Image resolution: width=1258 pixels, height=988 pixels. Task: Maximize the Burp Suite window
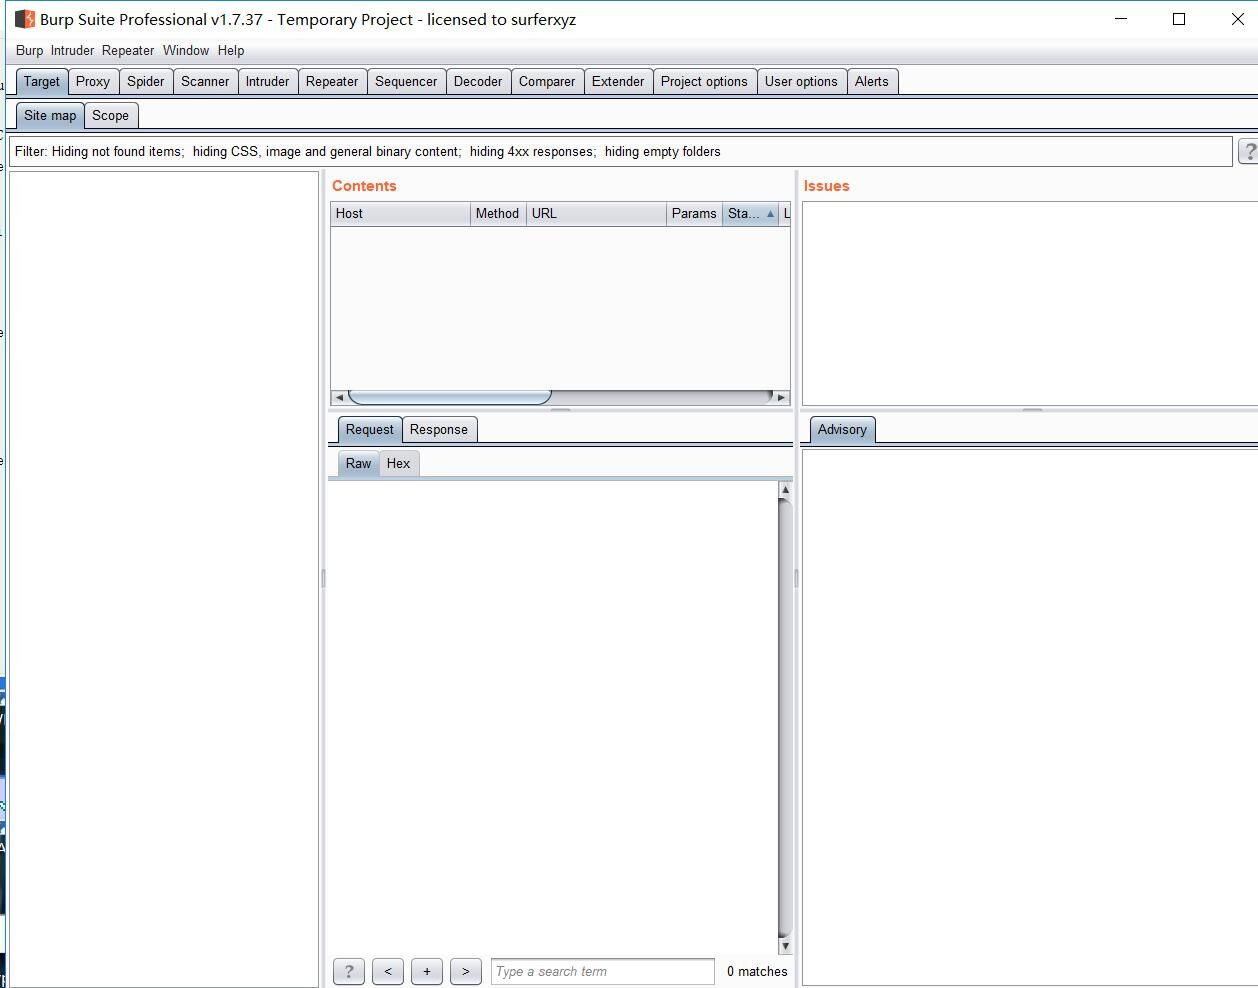click(x=1179, y=19)
